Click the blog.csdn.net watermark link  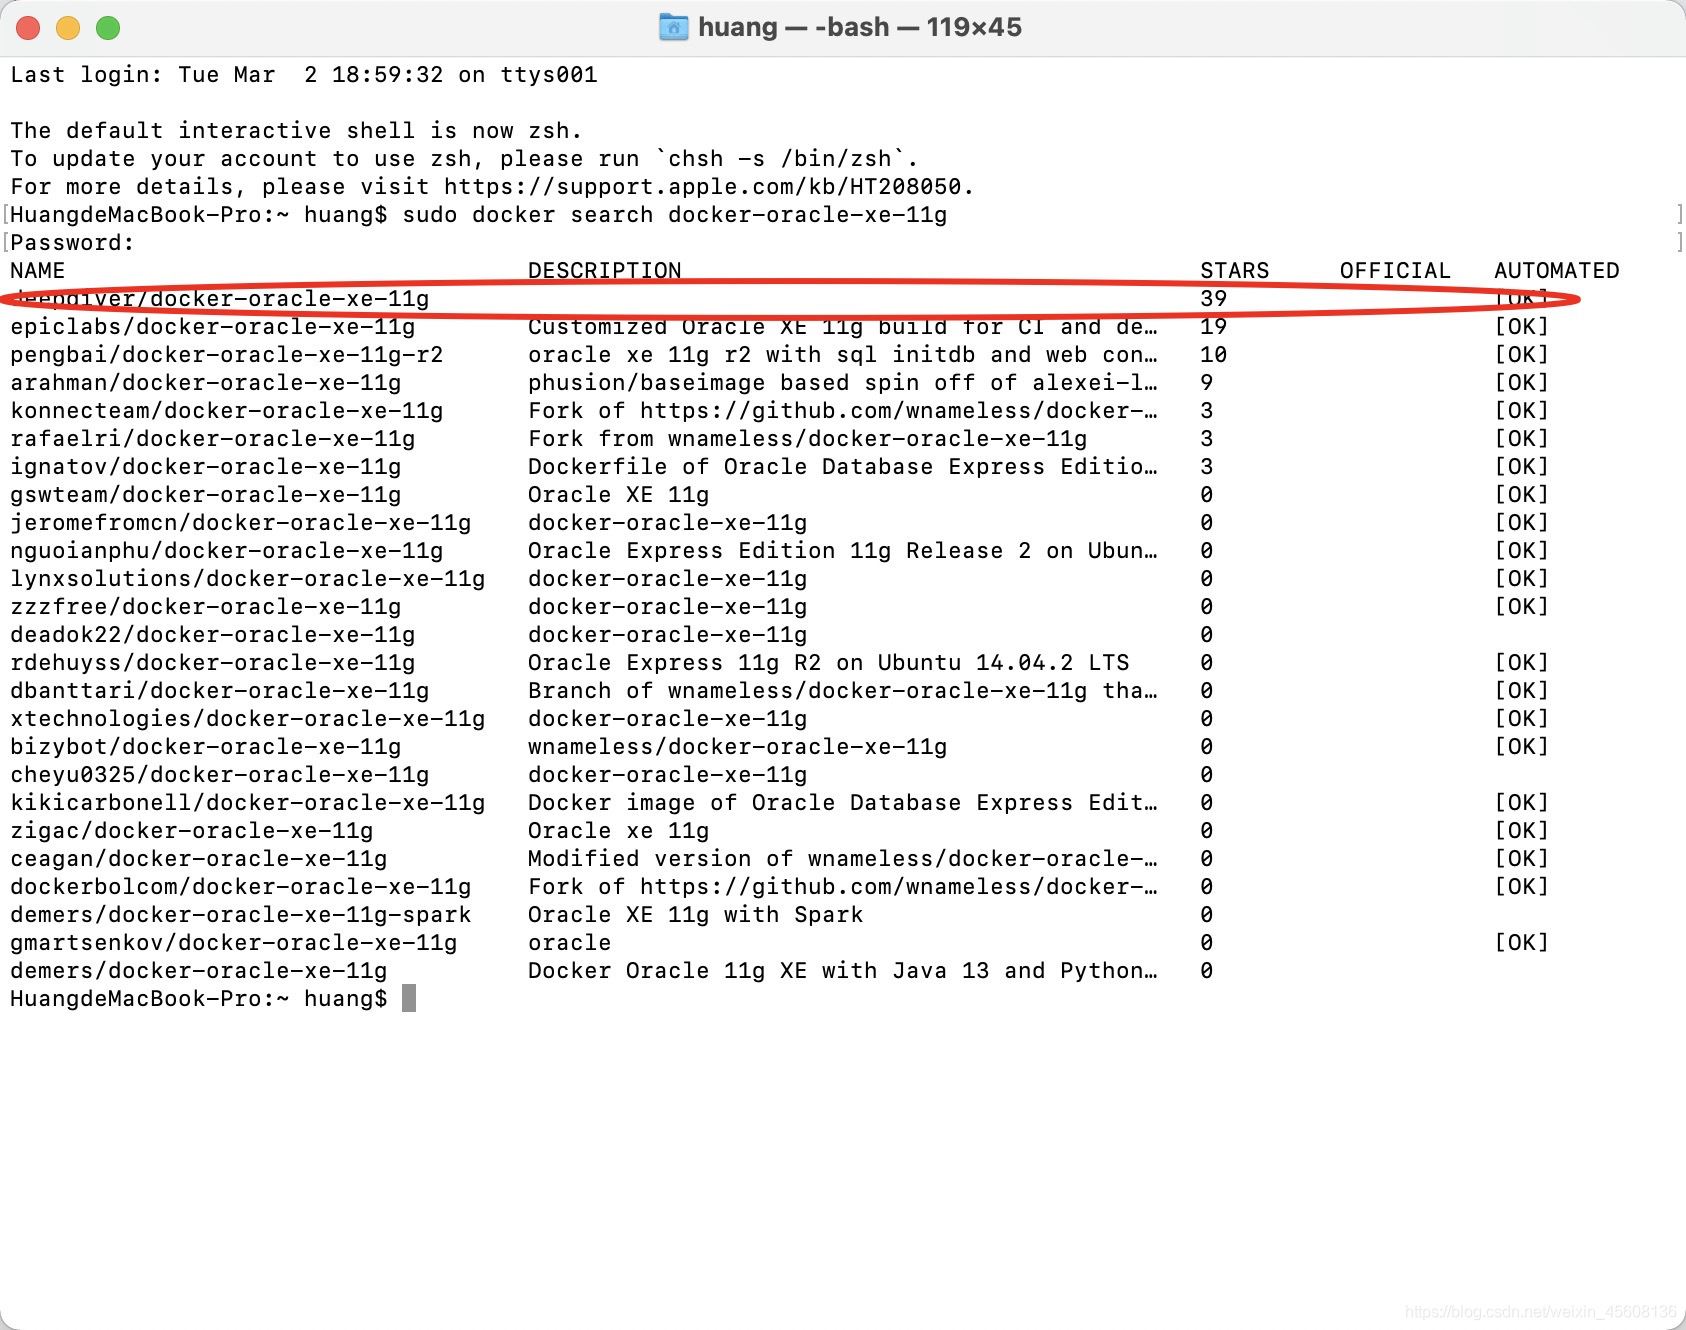coord(1540,1311)
